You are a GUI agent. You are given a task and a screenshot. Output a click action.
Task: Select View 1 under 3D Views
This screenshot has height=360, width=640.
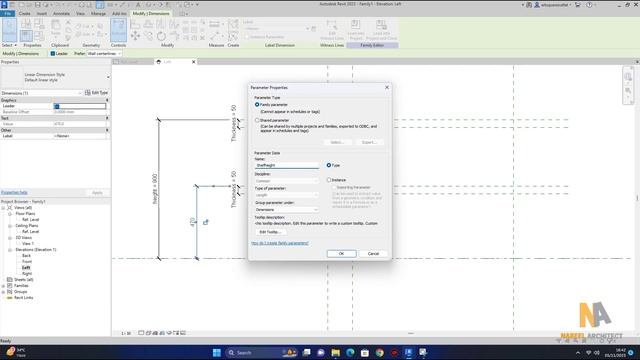pos(28,244)
